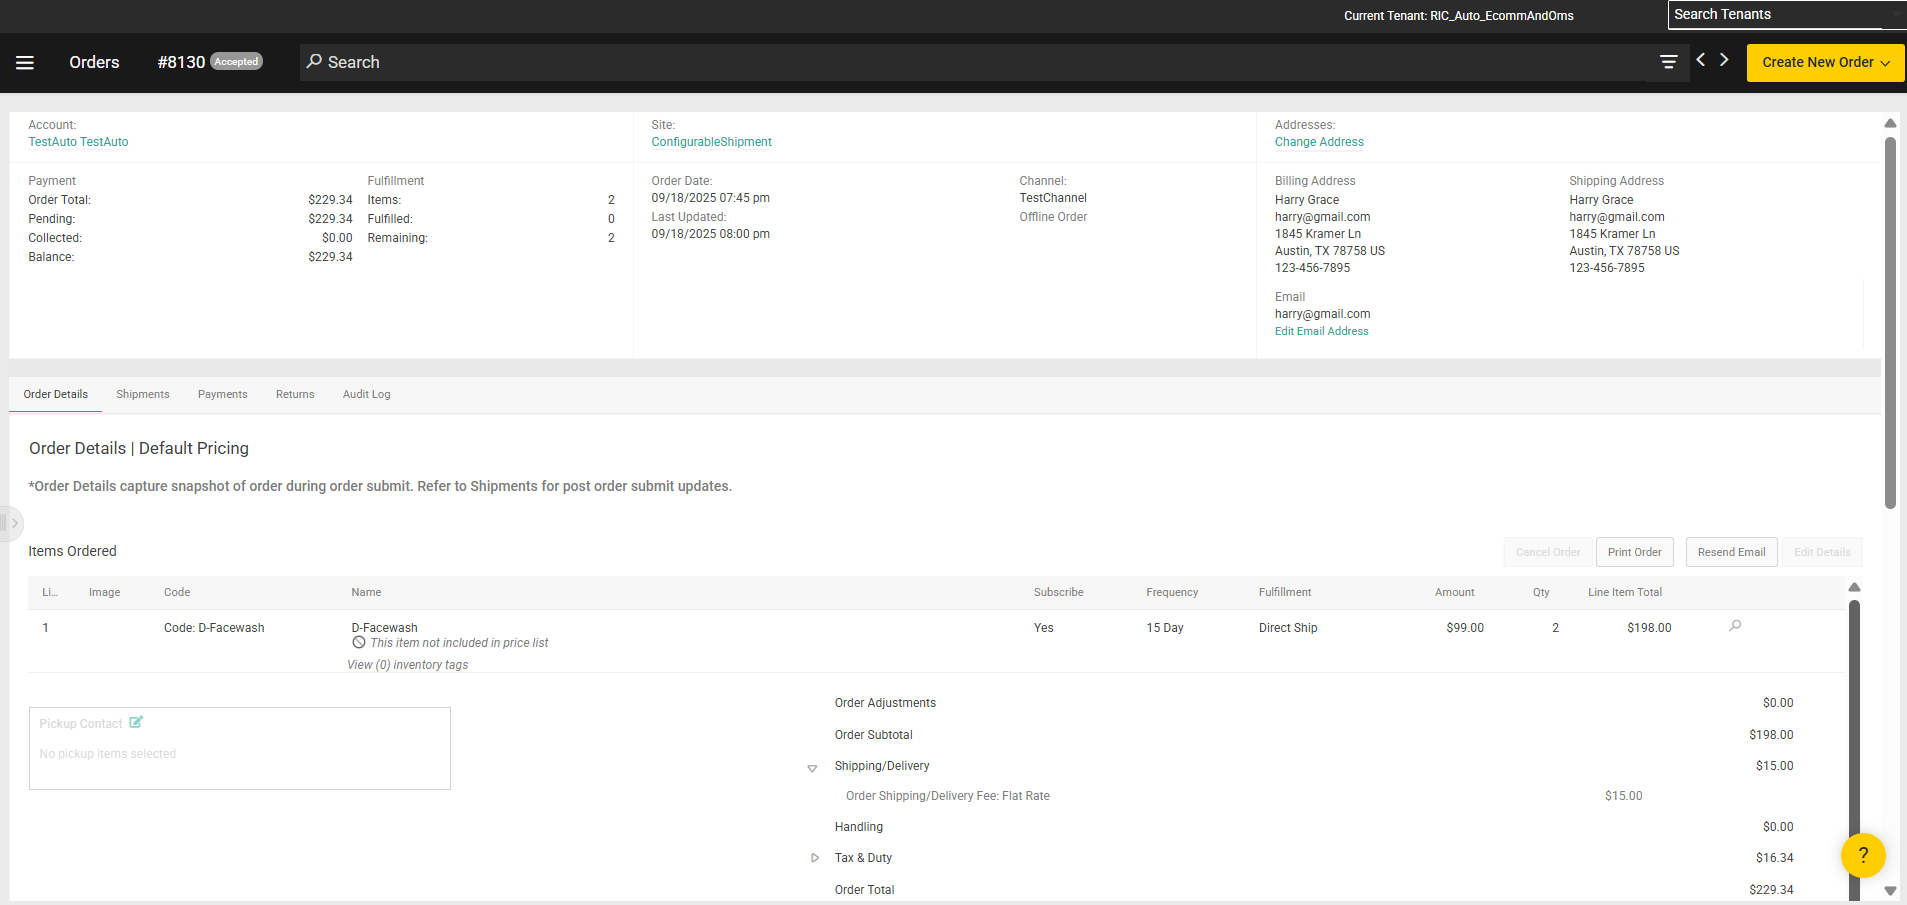Viewport: 1907px width, 905px height.
Task: Open Create New Order dropdown
Action: pyautogui.click(x=1825, y=62)
